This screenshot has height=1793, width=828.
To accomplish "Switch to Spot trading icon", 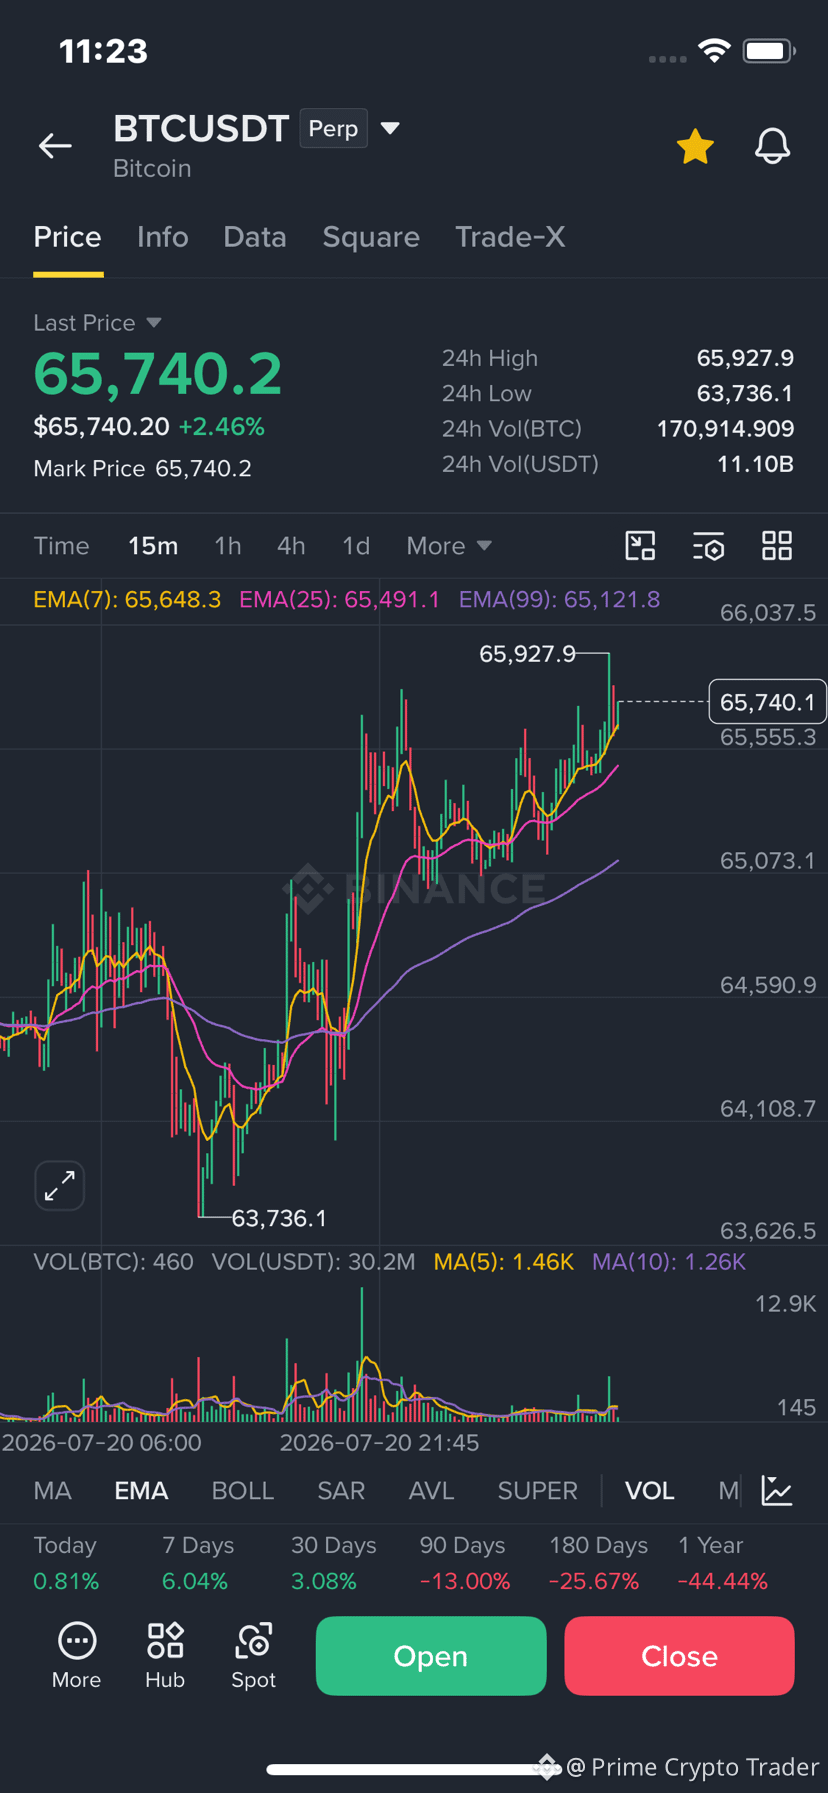I will pos(253,1656).
